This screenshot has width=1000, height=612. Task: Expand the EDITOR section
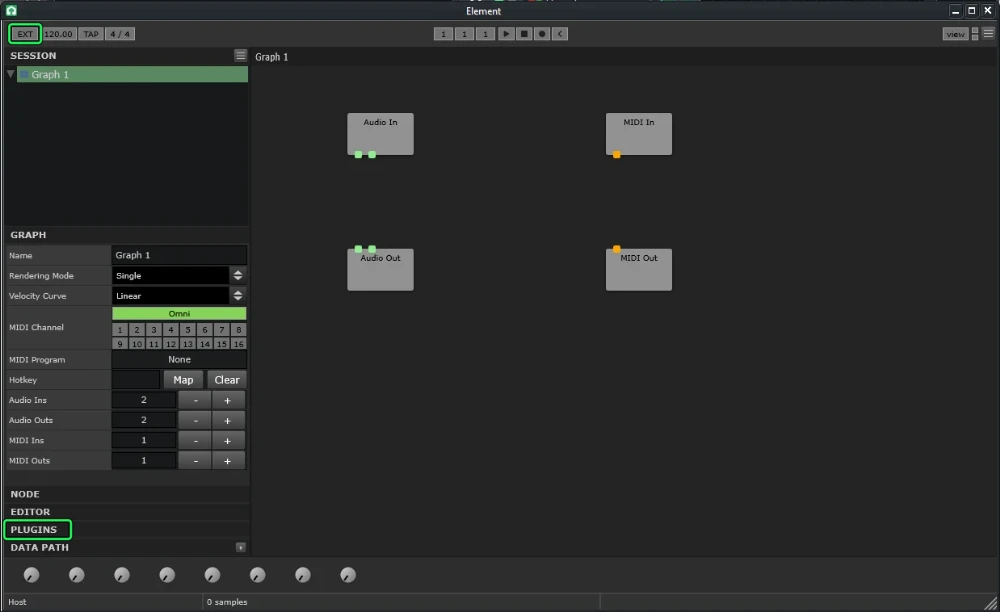click(x=126, y=512)
